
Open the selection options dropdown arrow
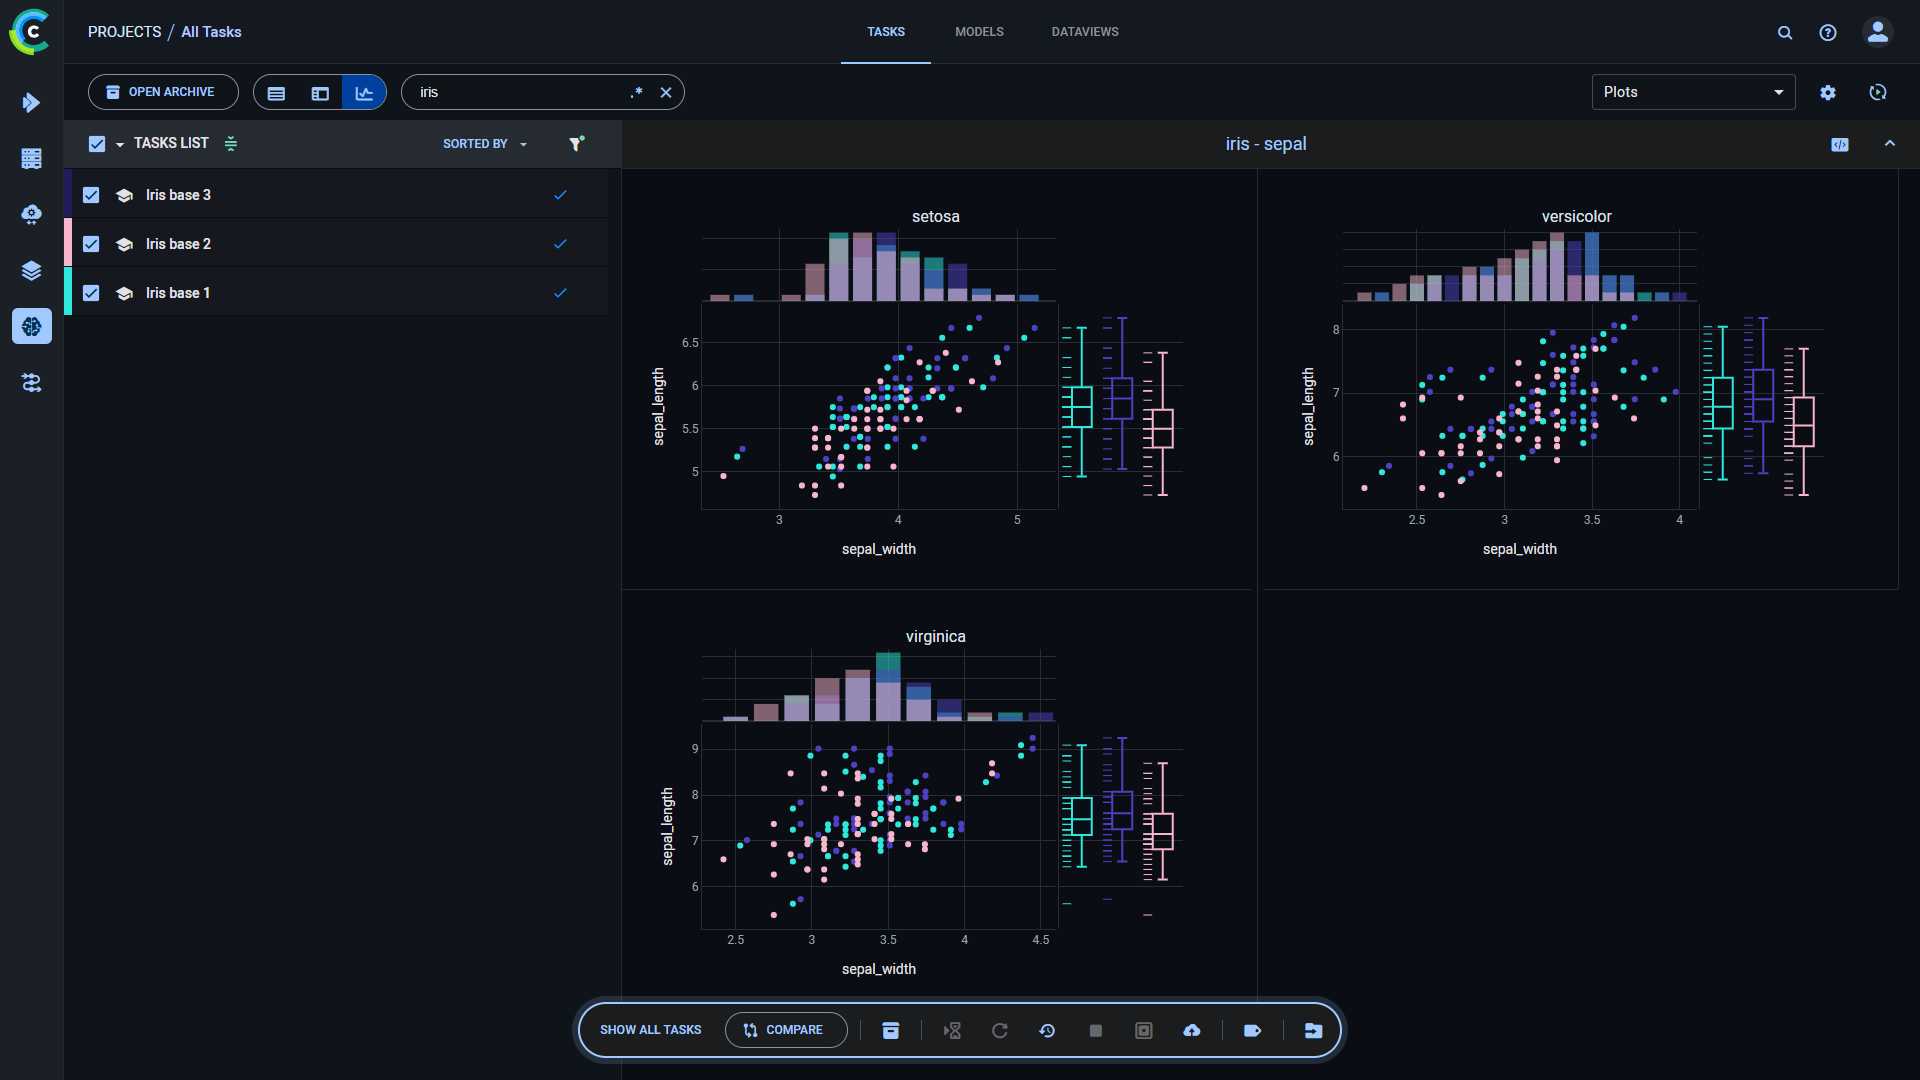pyautogui.click(x=120, y=145)
